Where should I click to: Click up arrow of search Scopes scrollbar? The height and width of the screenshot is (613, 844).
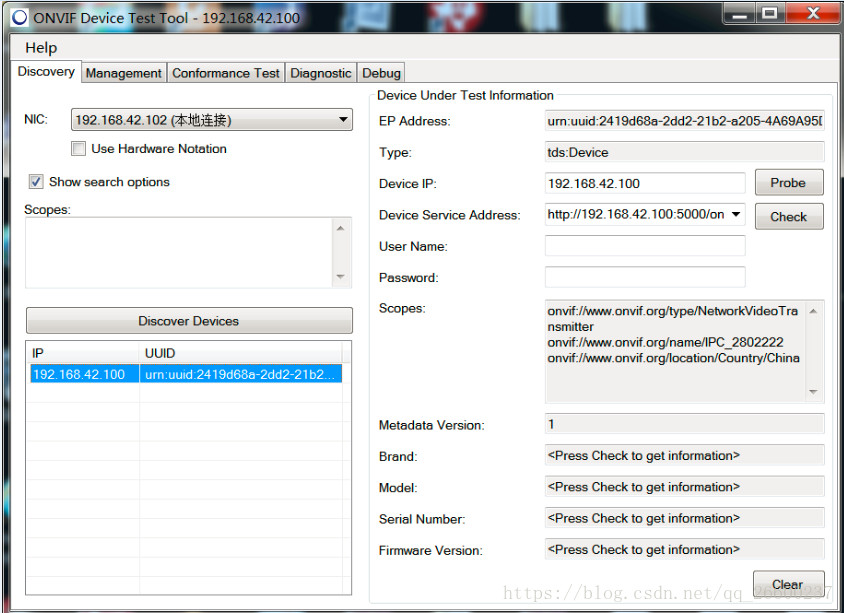(x=341, y=228)
